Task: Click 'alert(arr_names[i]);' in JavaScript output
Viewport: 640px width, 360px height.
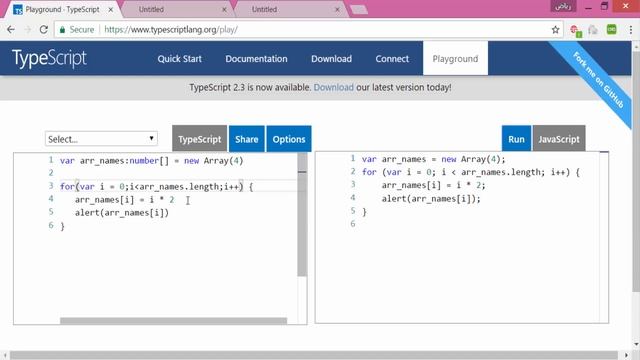Action: click(431, 198)
